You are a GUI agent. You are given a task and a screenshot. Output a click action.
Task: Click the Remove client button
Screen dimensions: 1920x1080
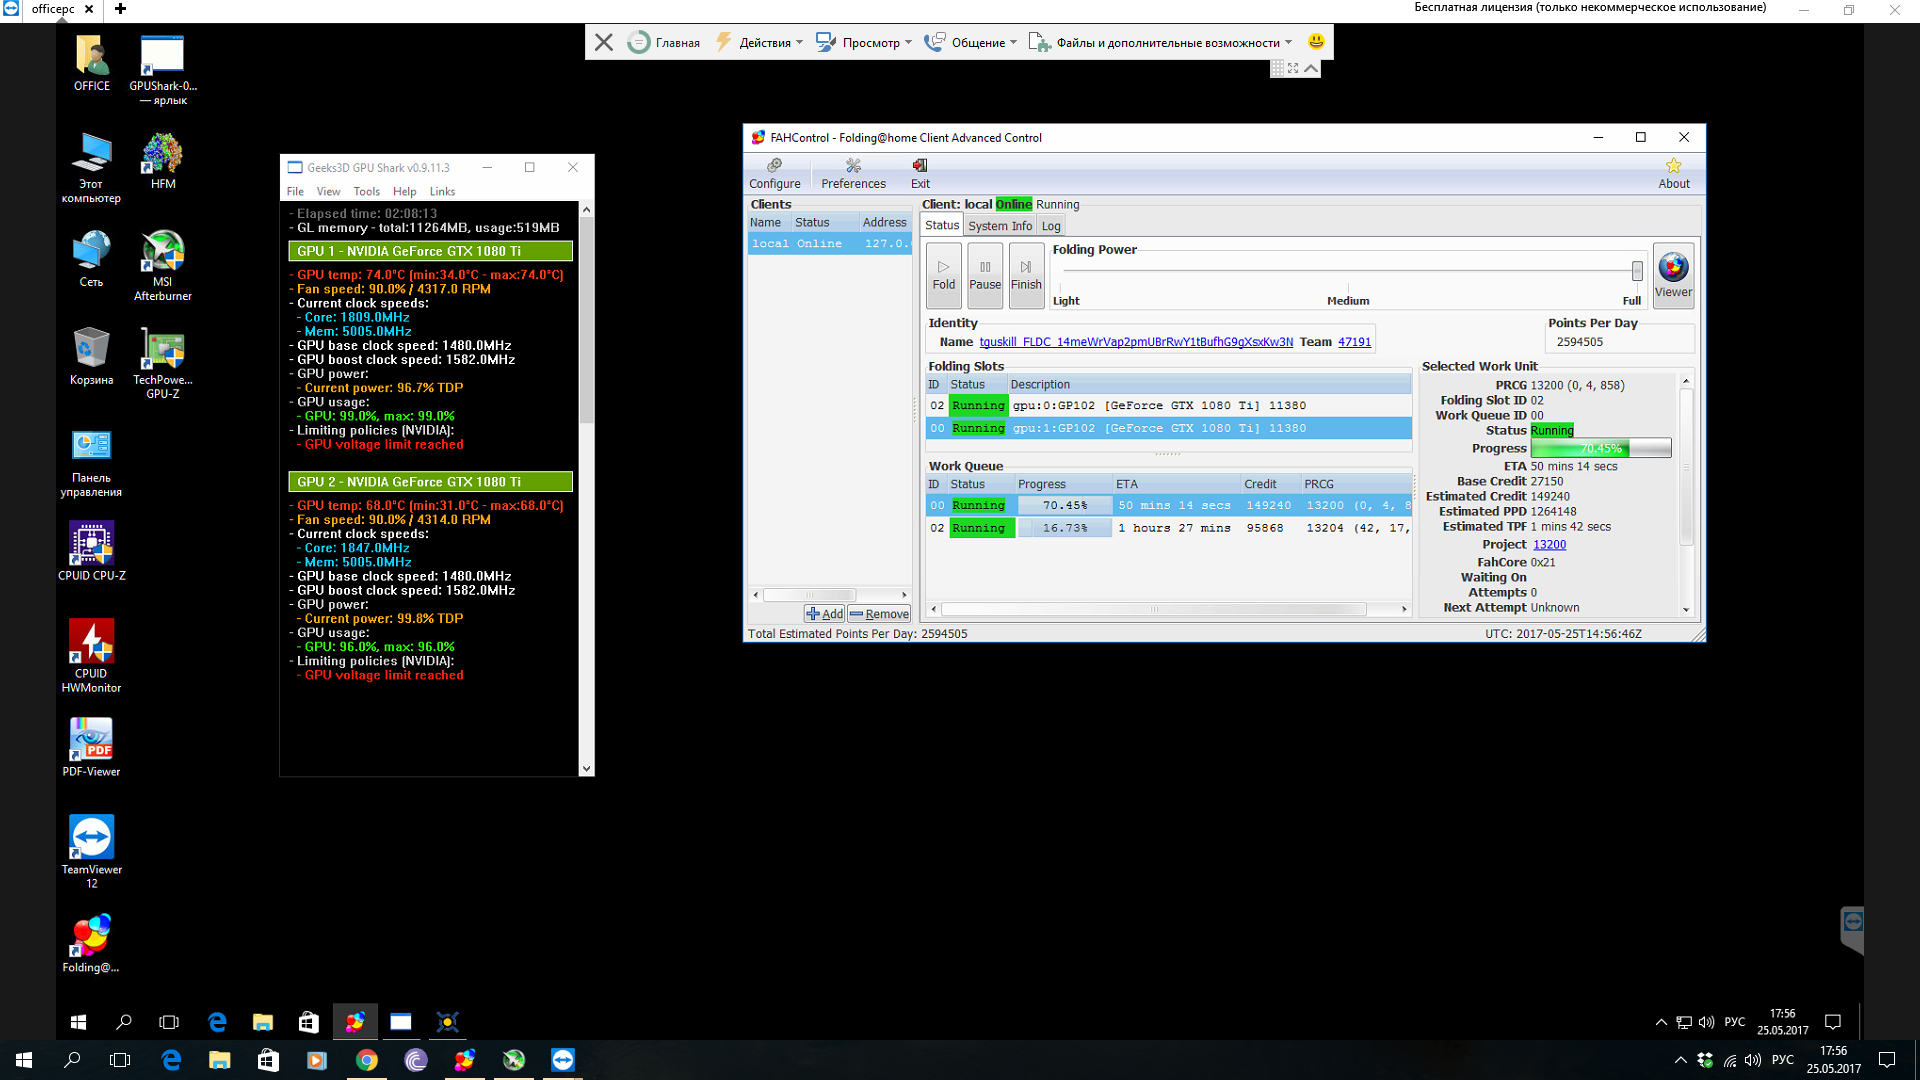point(879,614)
